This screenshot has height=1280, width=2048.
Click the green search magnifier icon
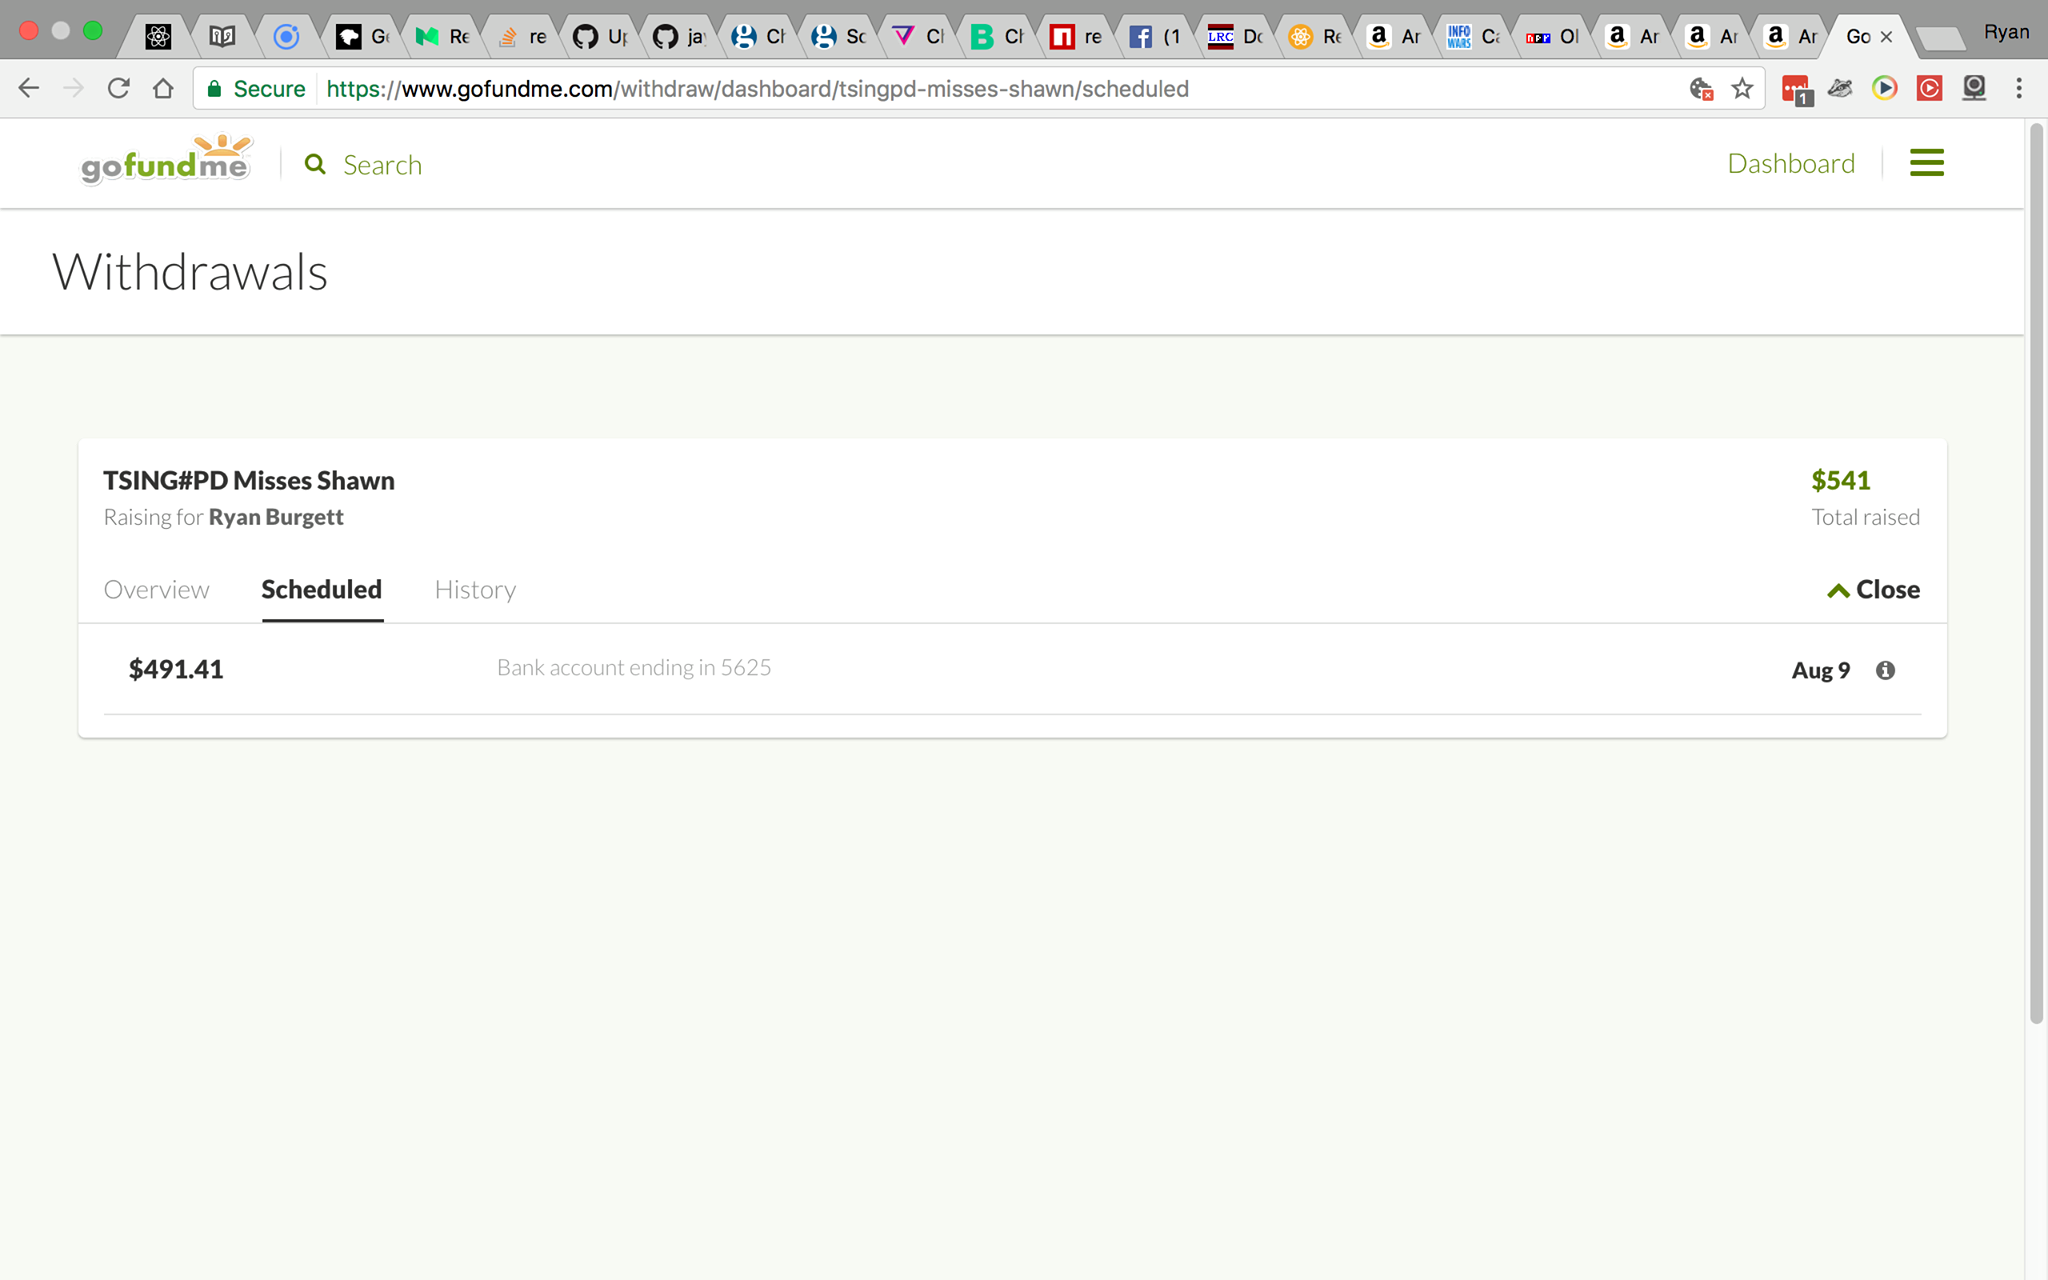point(315,164)
